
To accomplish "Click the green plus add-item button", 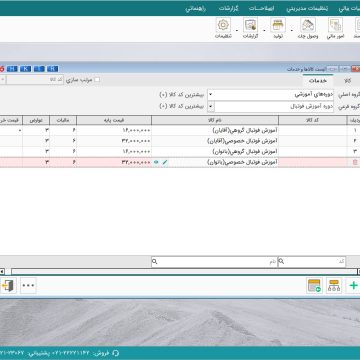I will coord(353,286).
